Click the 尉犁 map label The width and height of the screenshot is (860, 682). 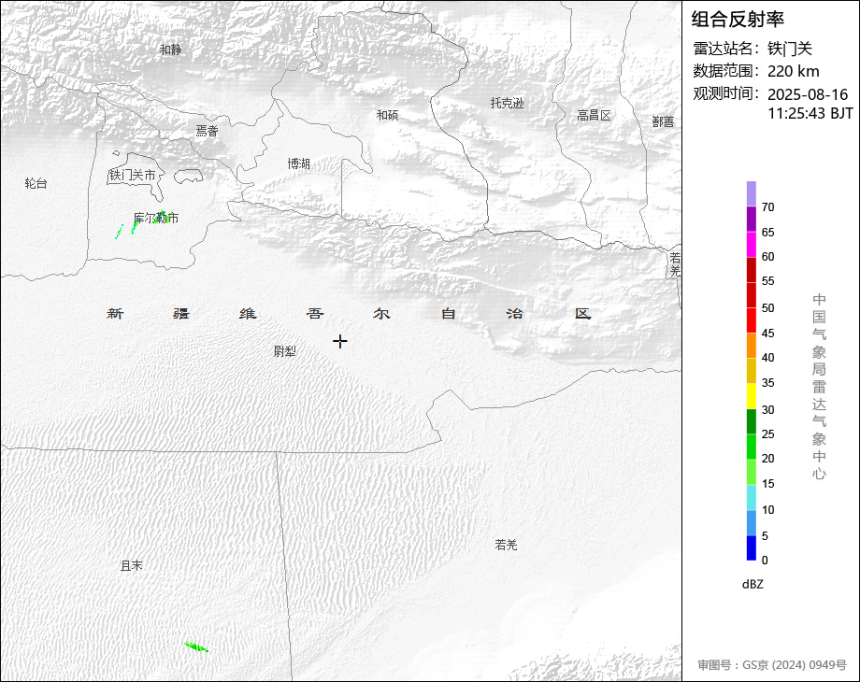click(x=285, y=351)
